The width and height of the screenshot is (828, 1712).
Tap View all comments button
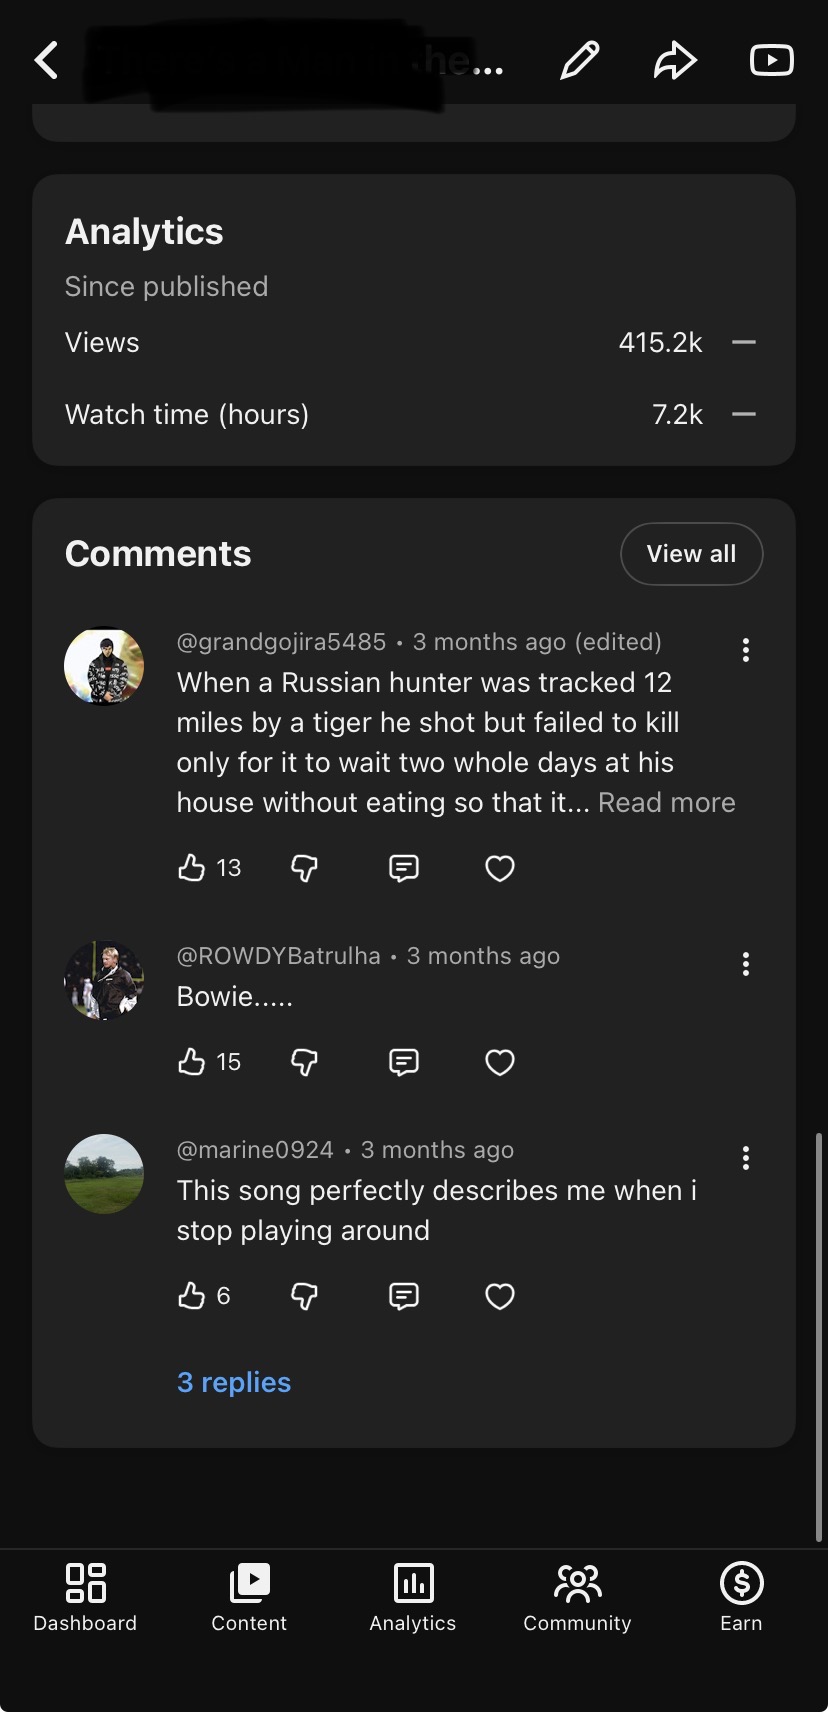tap(691, 553)
